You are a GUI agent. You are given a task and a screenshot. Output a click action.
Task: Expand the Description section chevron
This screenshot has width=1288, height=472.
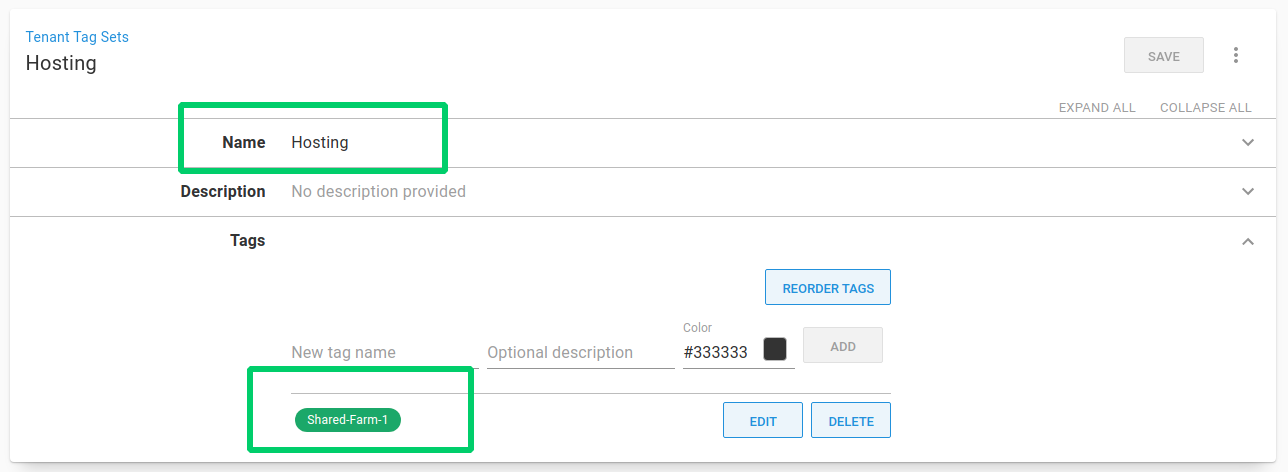pyautogui.click(x=1247, y=191)
